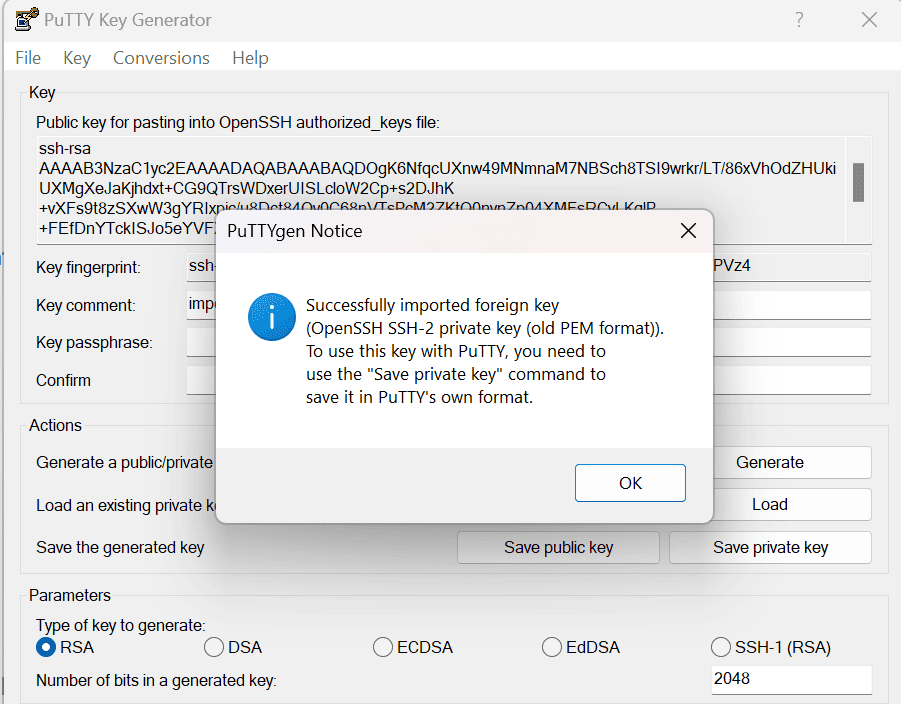The image size is (901, 704).
Task: Click the question mark help button
Action: (799, 20)
